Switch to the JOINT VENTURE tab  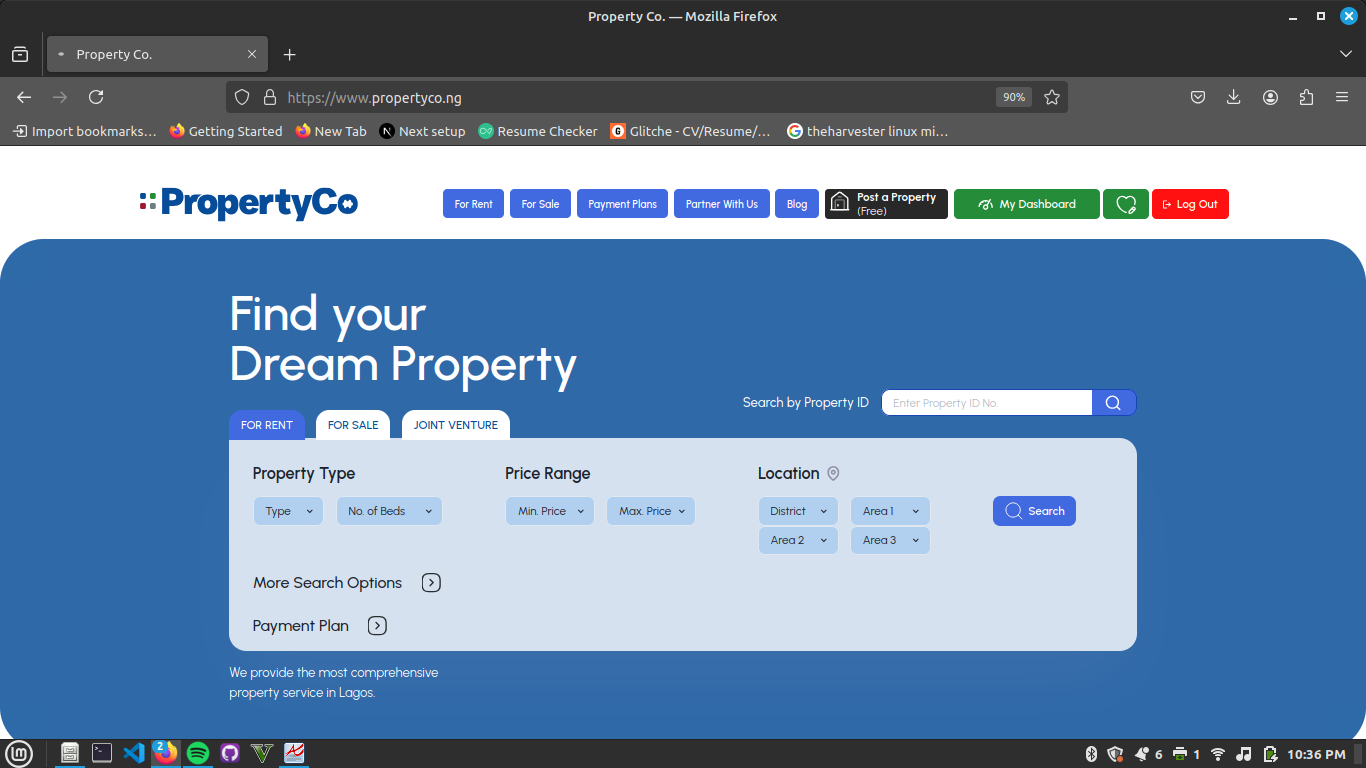pos(456,425)
